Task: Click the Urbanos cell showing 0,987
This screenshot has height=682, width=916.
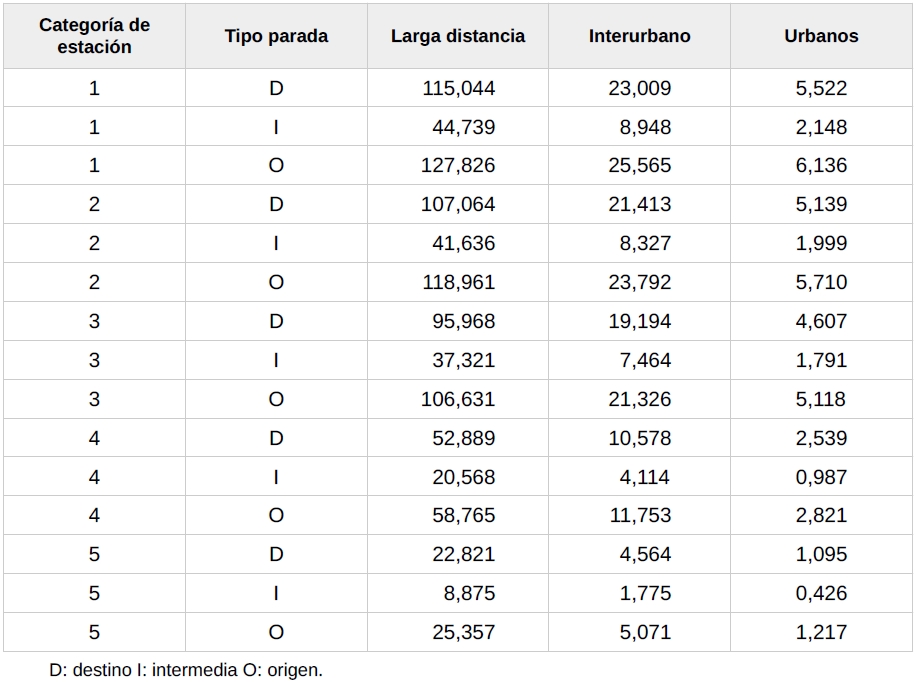Action: (x=821, y=478)
